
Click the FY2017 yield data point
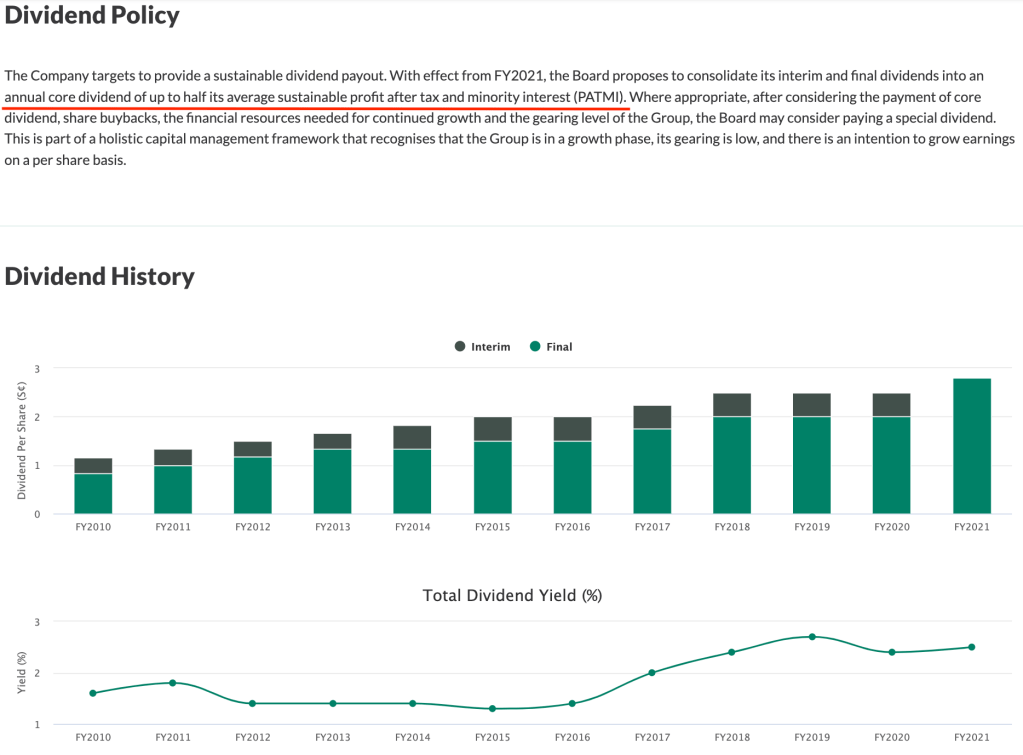652,672
